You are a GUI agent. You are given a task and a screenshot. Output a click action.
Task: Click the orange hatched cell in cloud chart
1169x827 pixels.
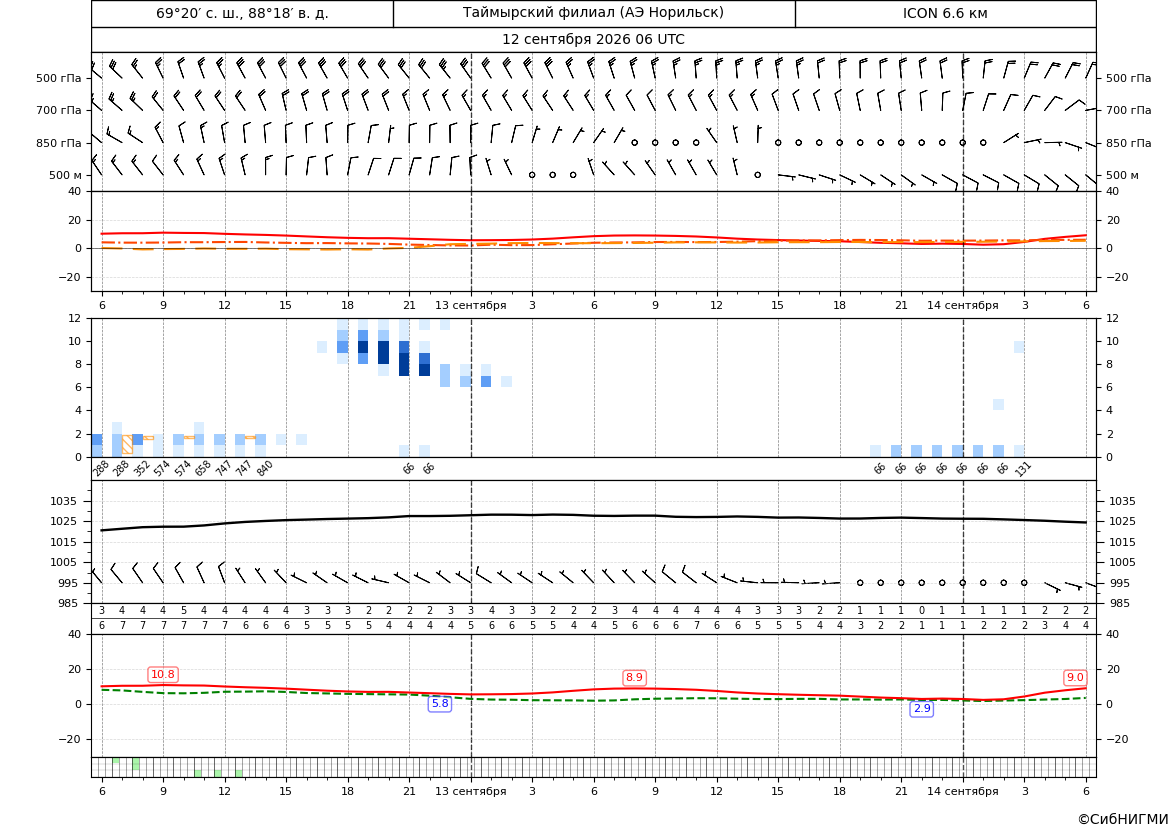pos(127,444)
